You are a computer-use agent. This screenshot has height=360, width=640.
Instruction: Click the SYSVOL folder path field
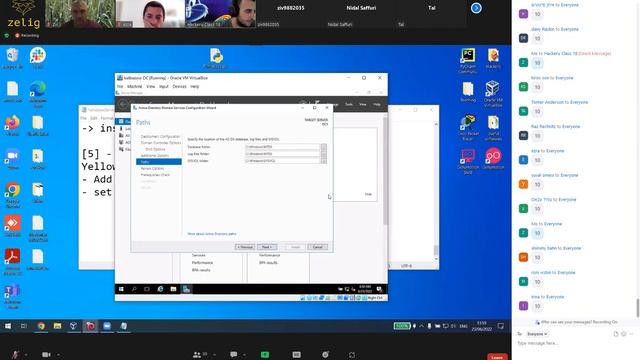282,161
